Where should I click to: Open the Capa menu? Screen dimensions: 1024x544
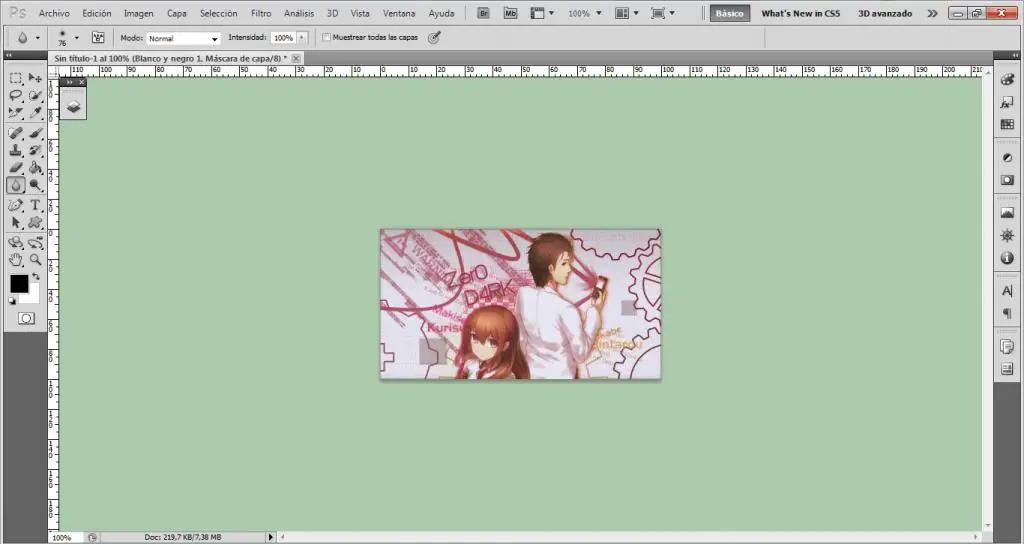point(176,13)
